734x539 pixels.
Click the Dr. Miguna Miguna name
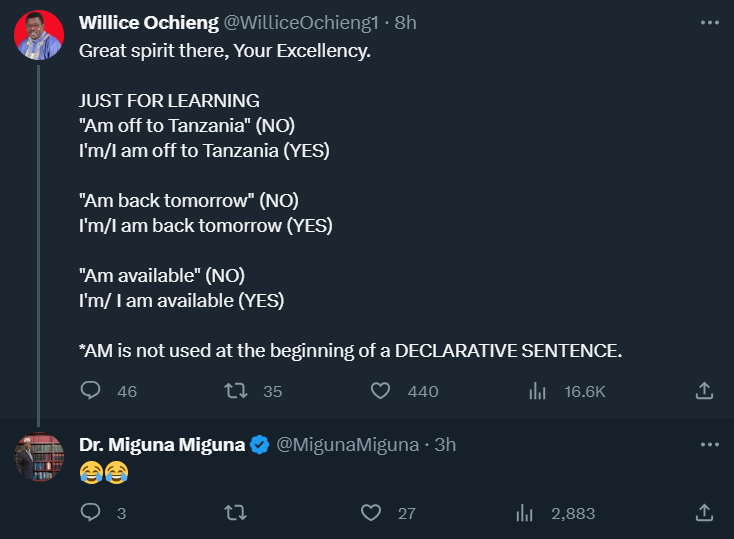(161, 445)
